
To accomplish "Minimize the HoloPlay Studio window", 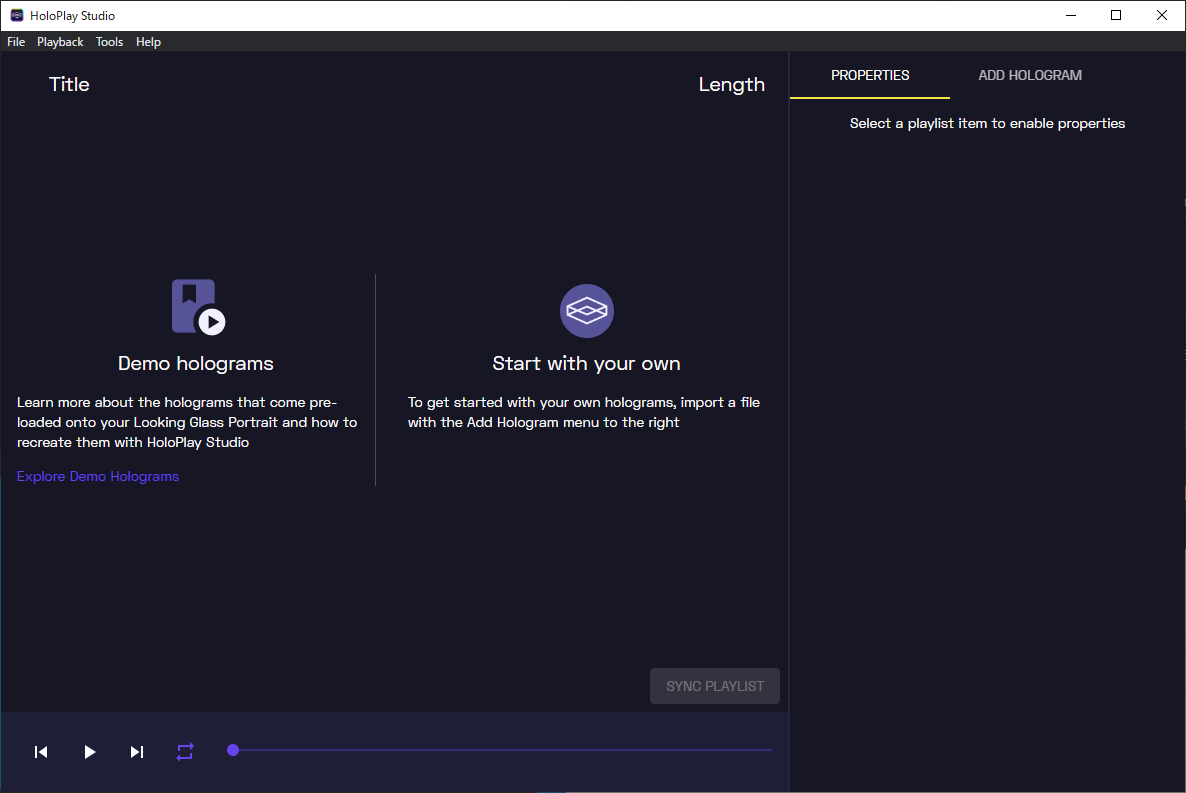I will point(1070,15).
